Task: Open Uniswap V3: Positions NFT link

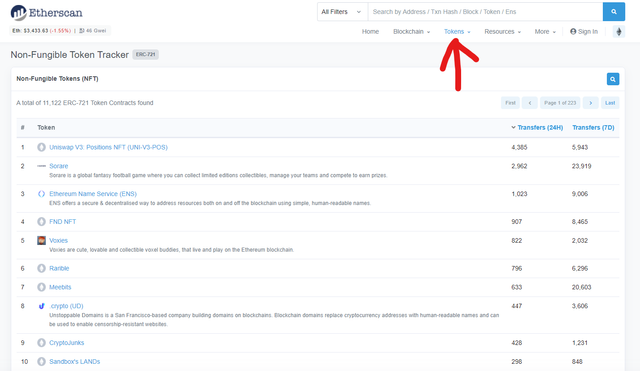Action: [x=109, y=147]
